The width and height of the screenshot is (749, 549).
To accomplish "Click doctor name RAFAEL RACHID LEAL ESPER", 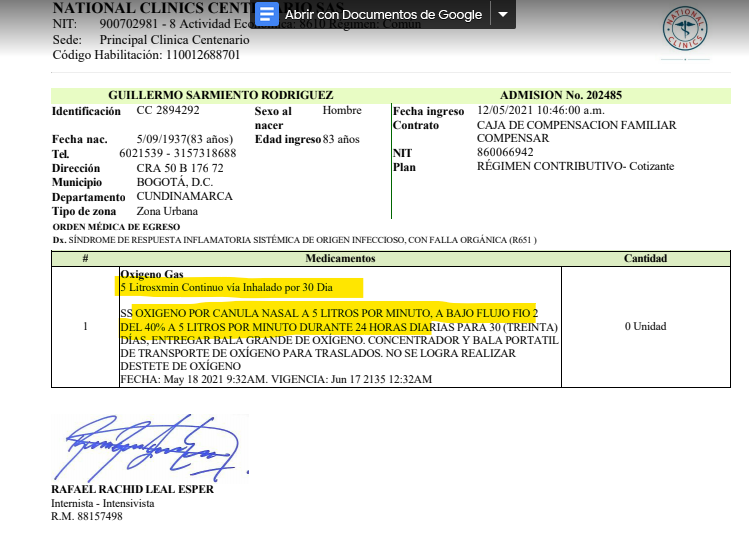I will click(132, 489).
